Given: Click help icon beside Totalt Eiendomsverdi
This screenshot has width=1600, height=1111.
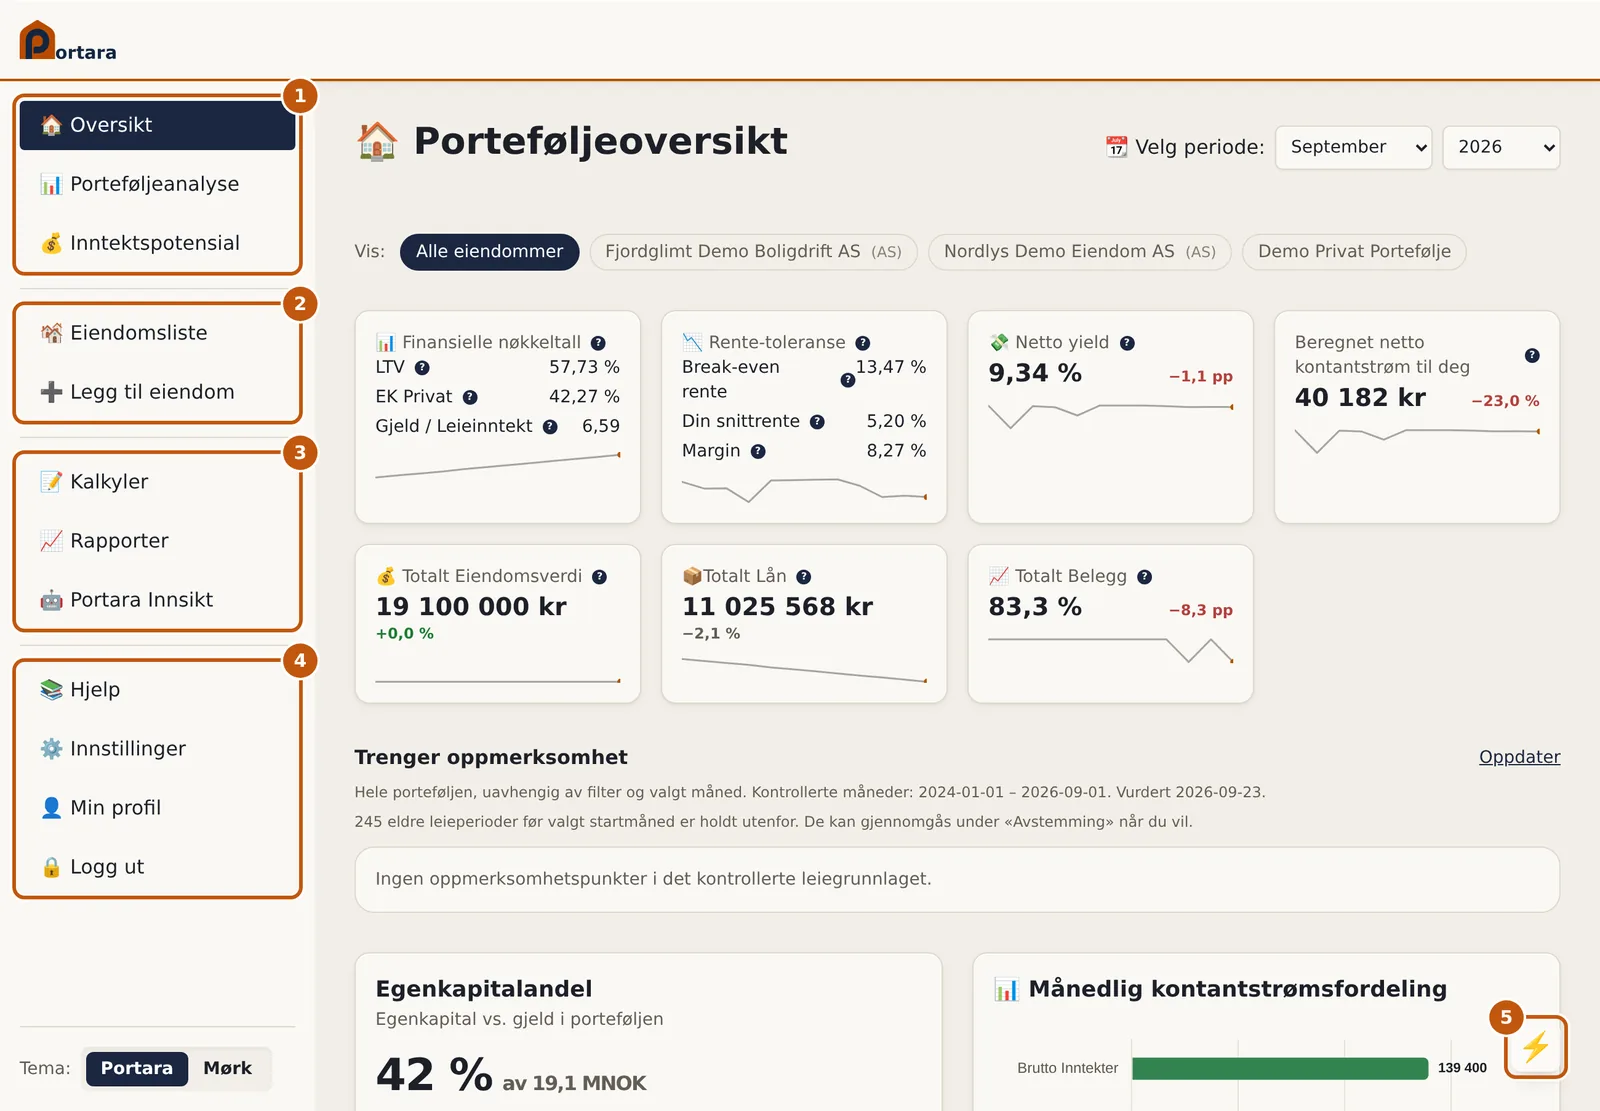Looking at the screenshot, I should click(599, 577).
